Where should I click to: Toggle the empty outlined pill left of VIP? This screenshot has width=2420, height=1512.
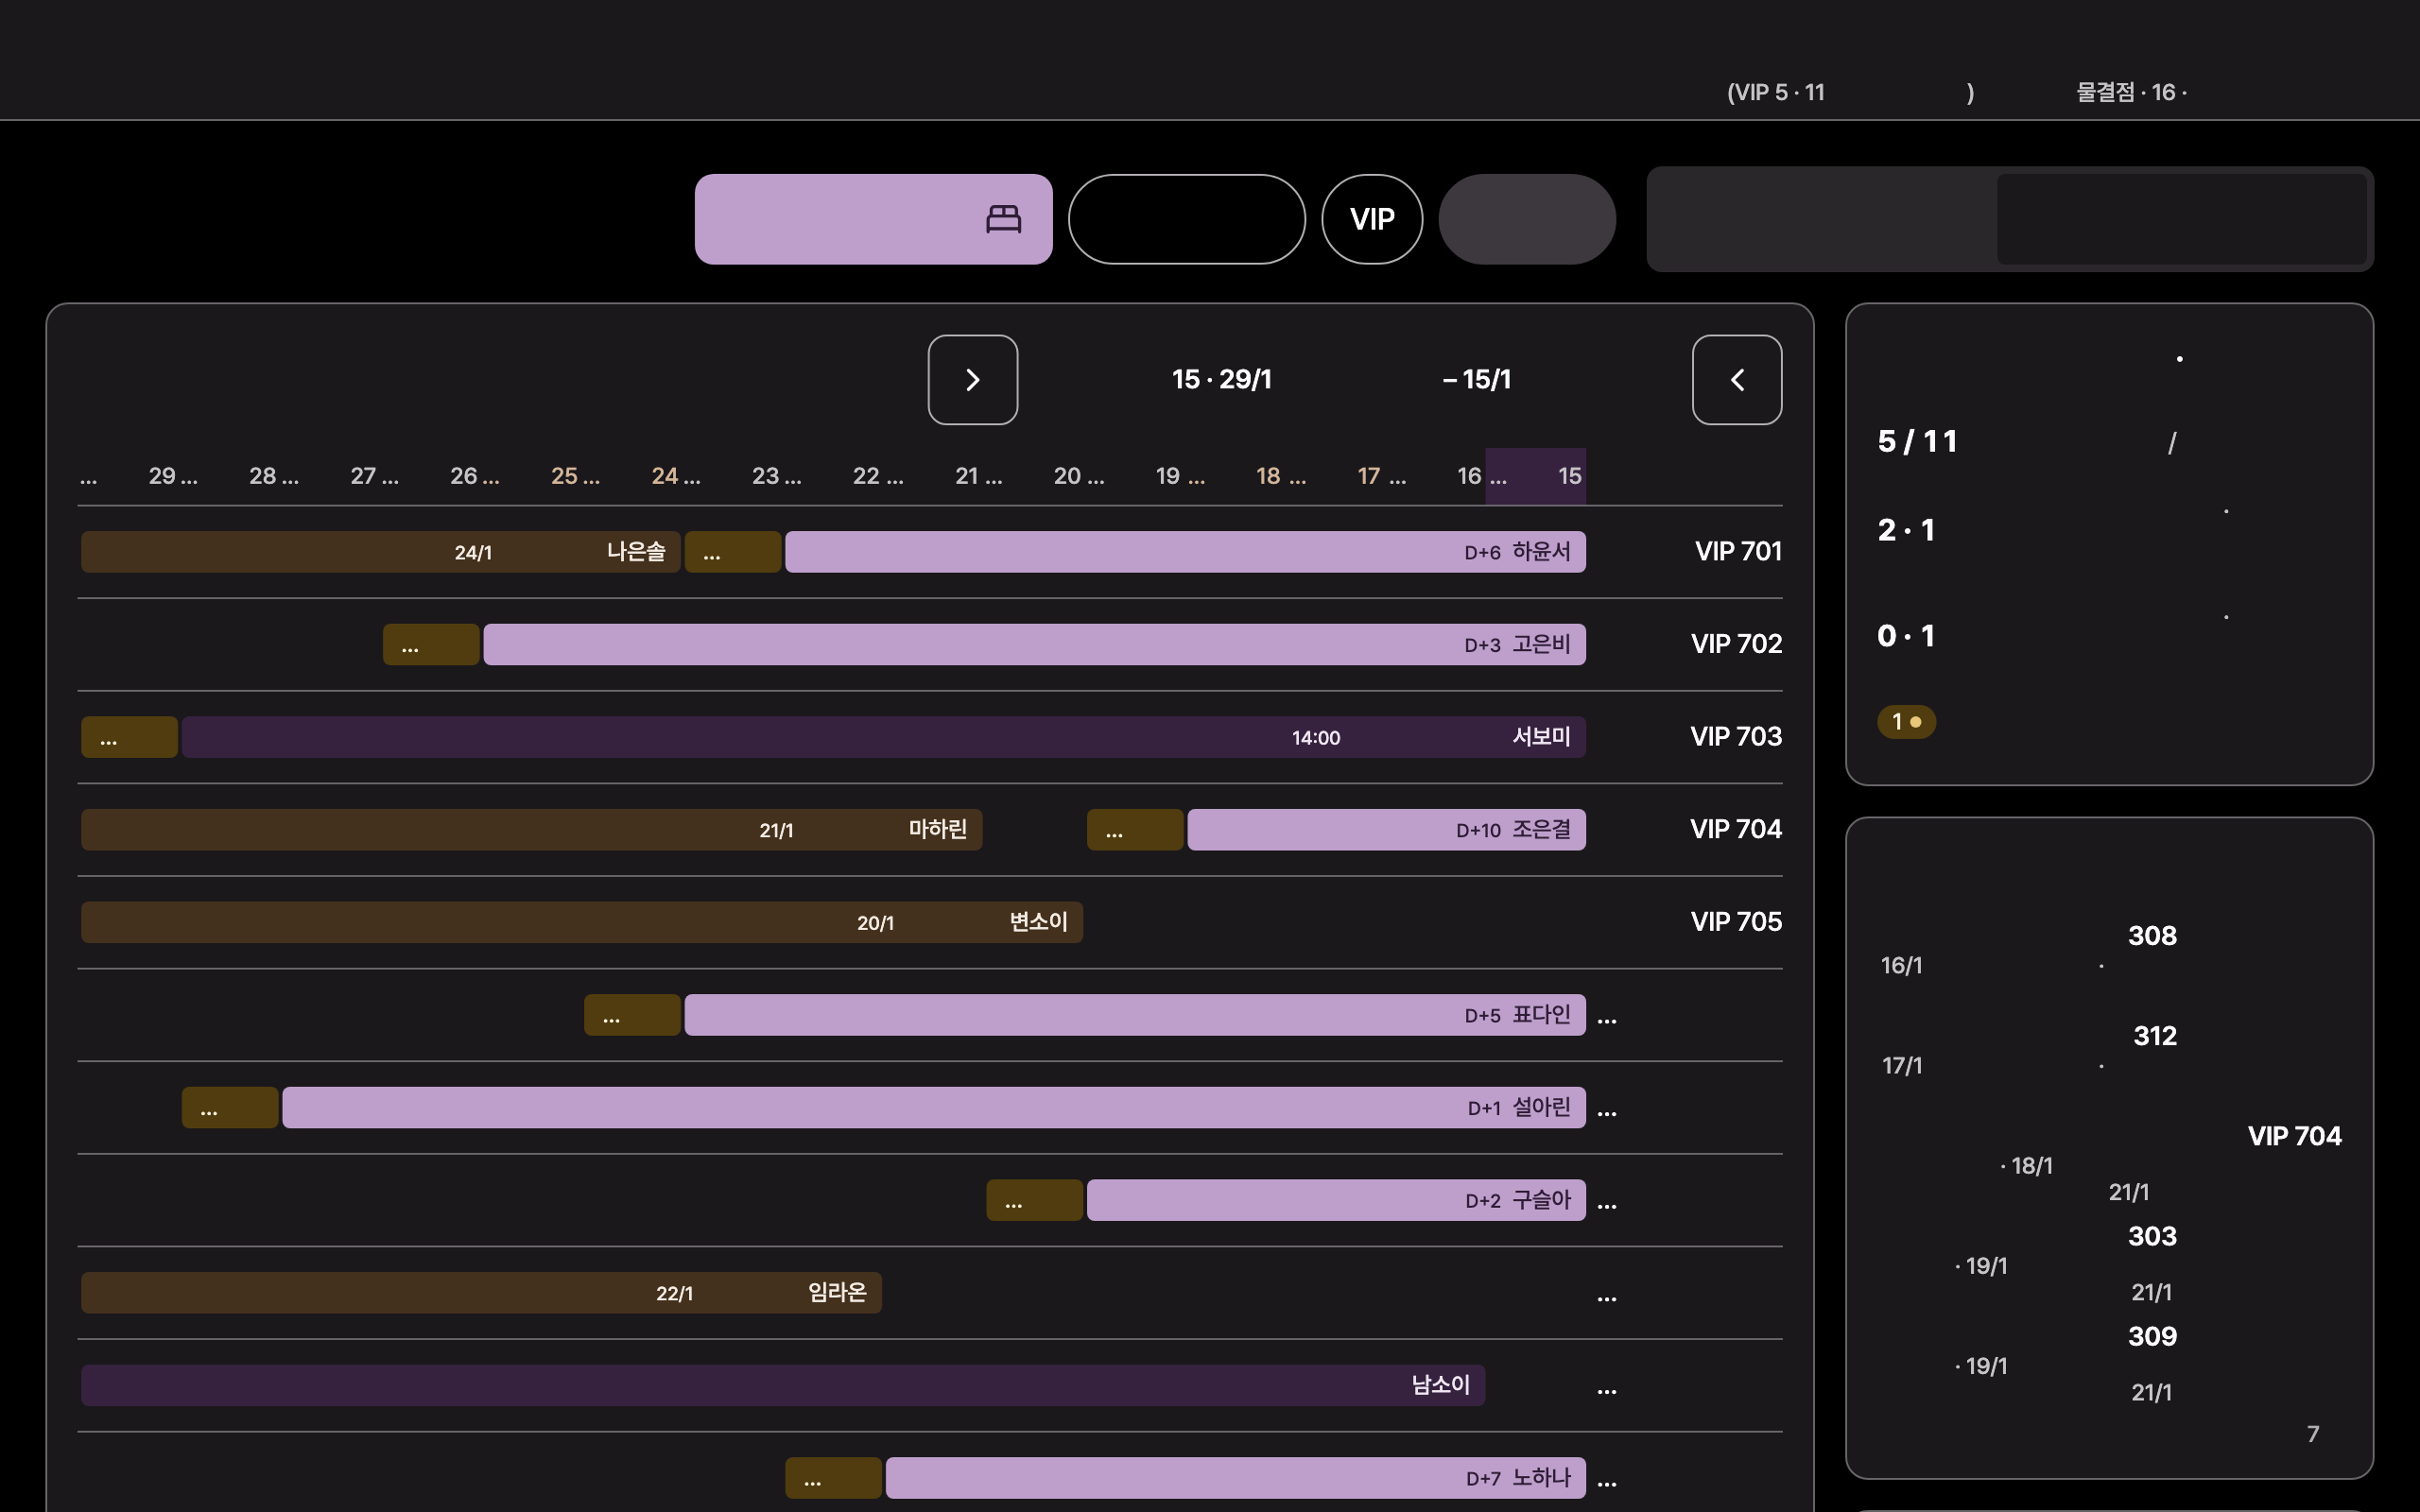point(1186,219)
